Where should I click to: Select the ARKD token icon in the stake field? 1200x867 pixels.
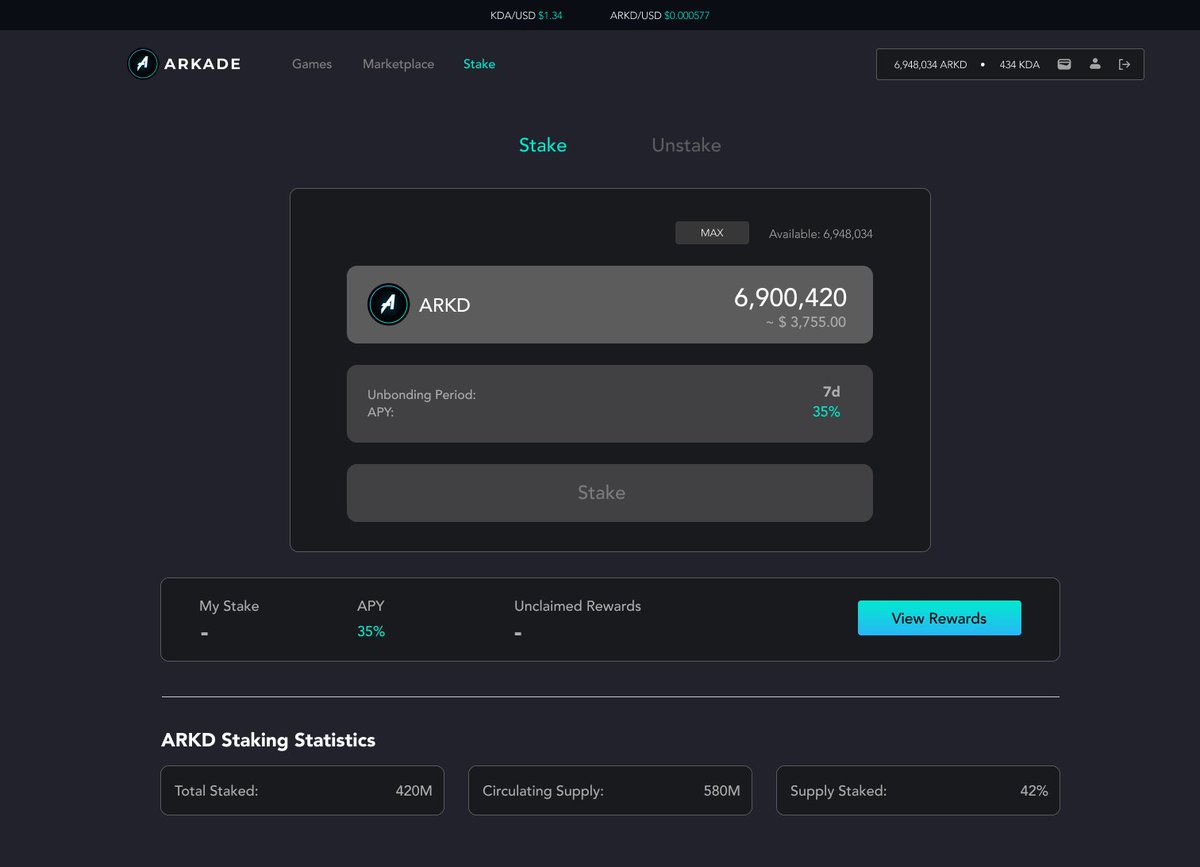click(x=388, y=304)
